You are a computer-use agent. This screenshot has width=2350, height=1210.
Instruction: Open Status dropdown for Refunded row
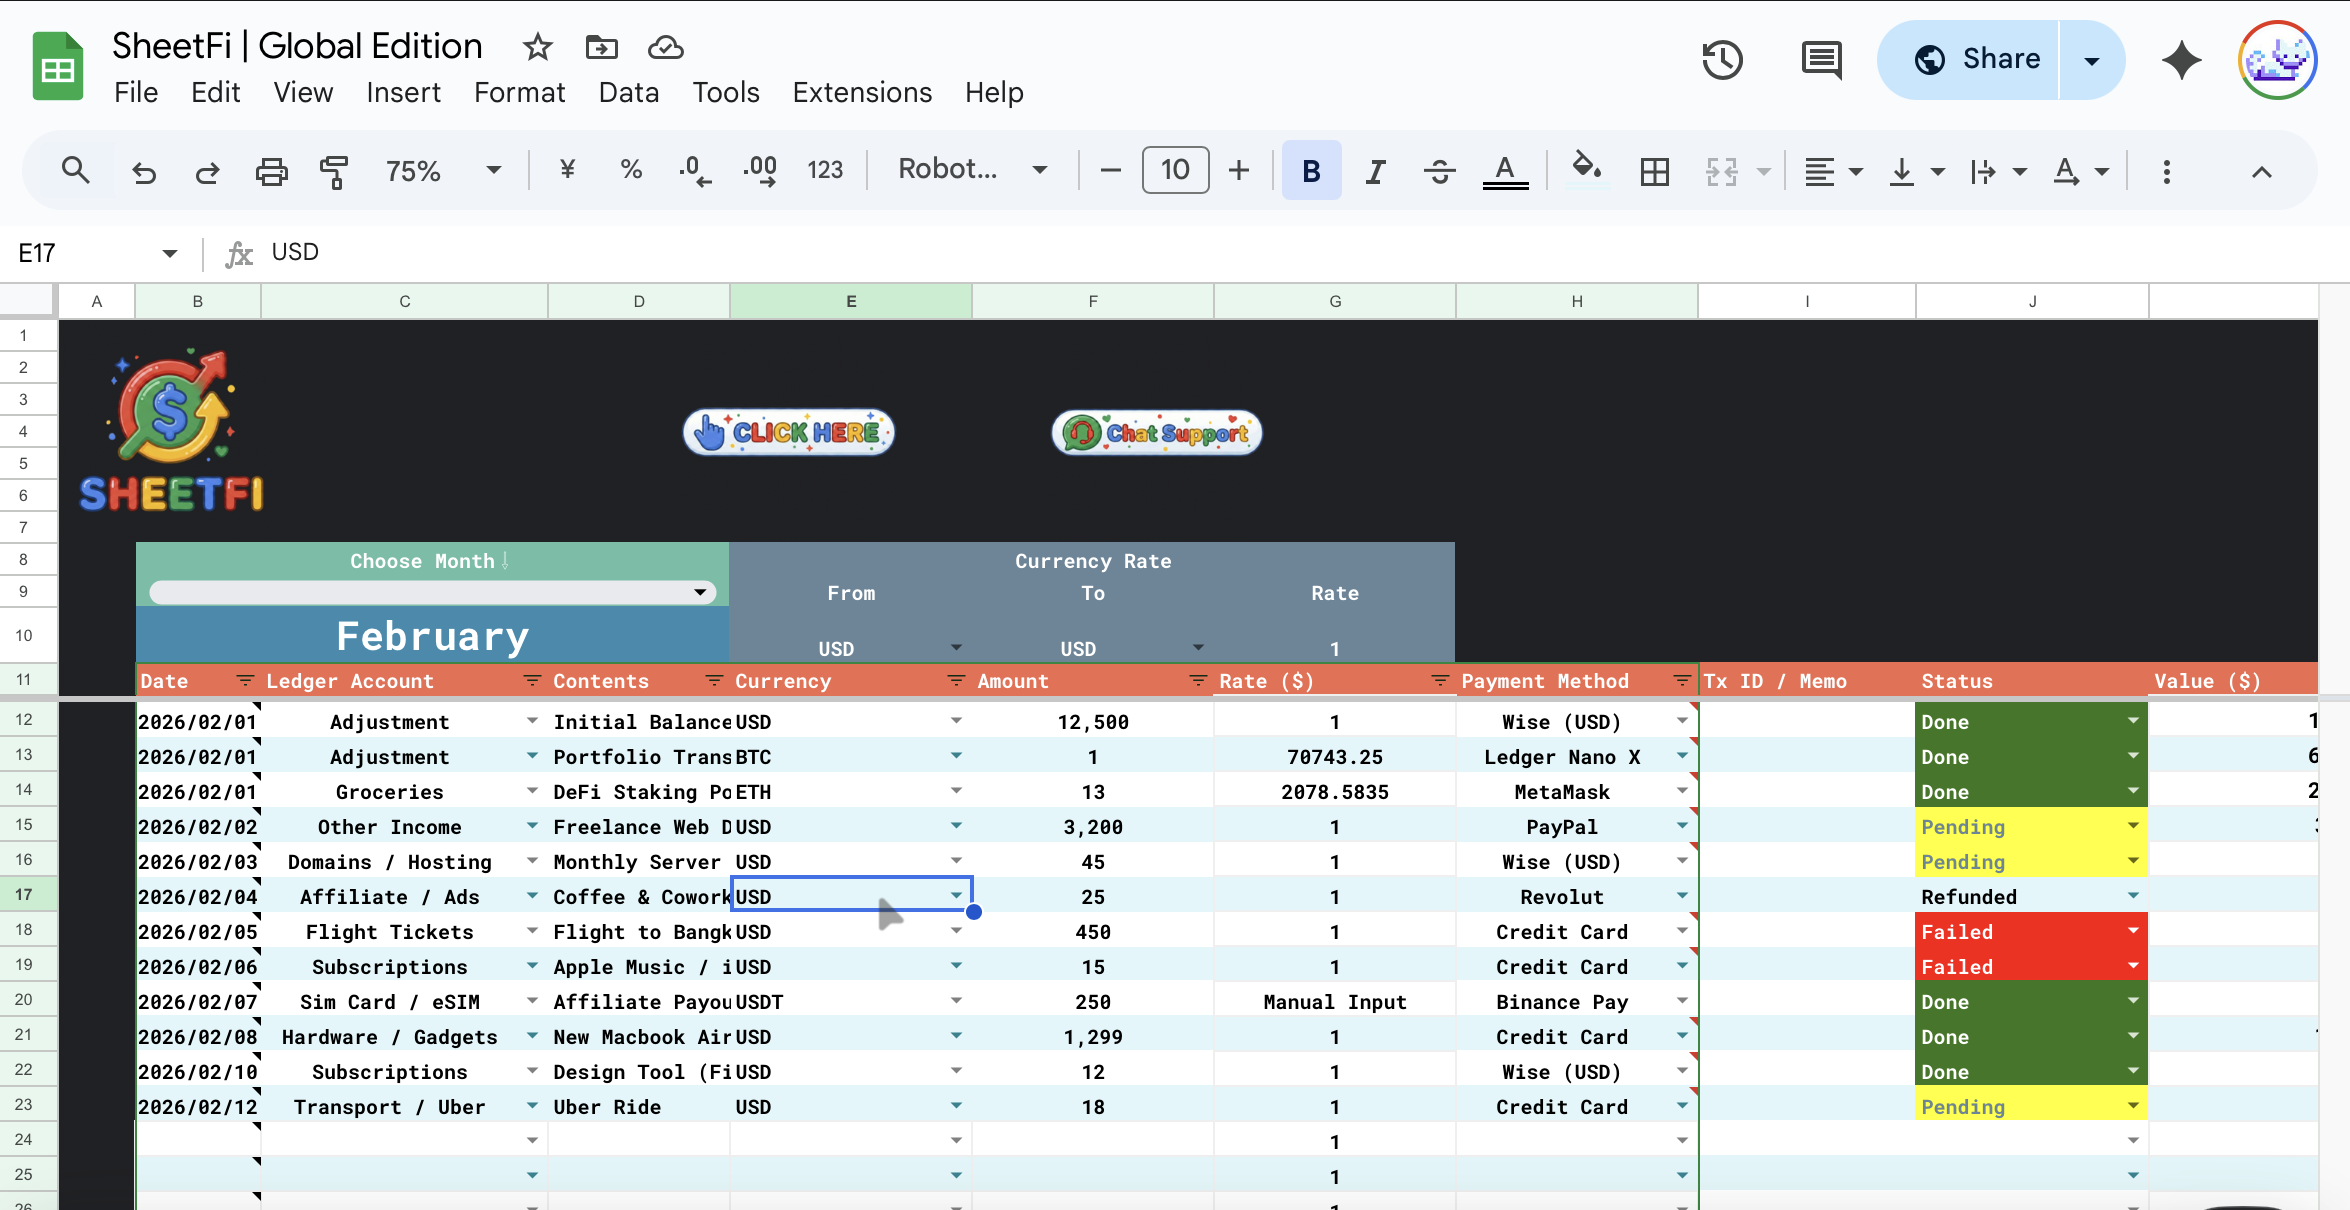tap(2133, 896)
